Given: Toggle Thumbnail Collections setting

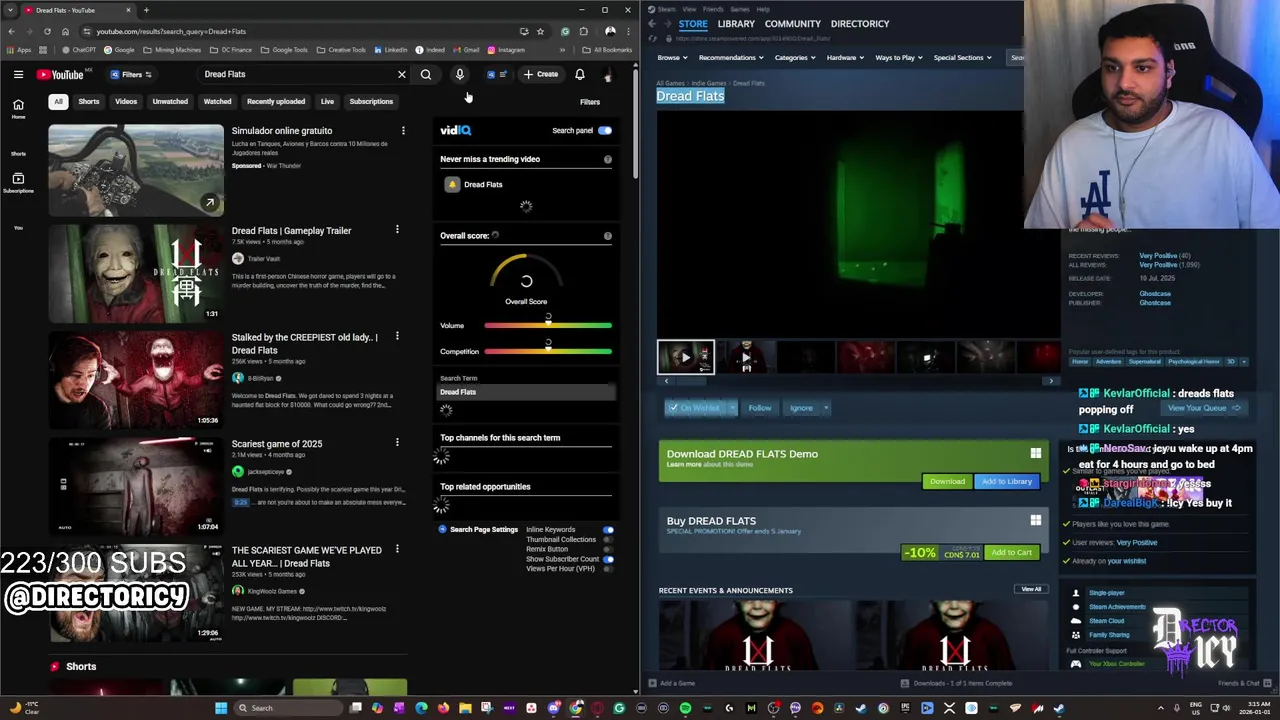Looking at the screenshot, I should 608,539.
